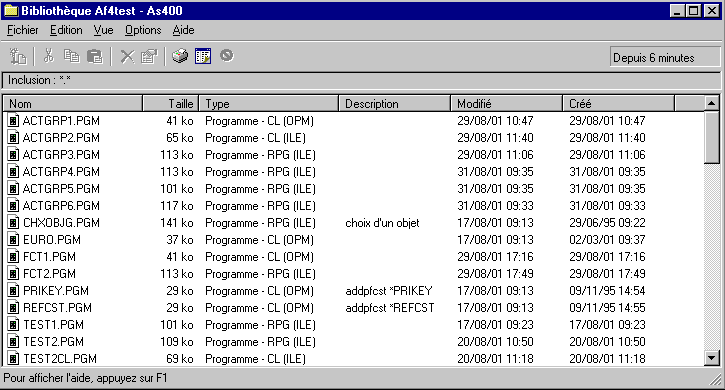Image resolution: width=725 pixels, height=390 pixels.
Task: Click the Paste clipboard icon
Action: (x=95, y=56)
